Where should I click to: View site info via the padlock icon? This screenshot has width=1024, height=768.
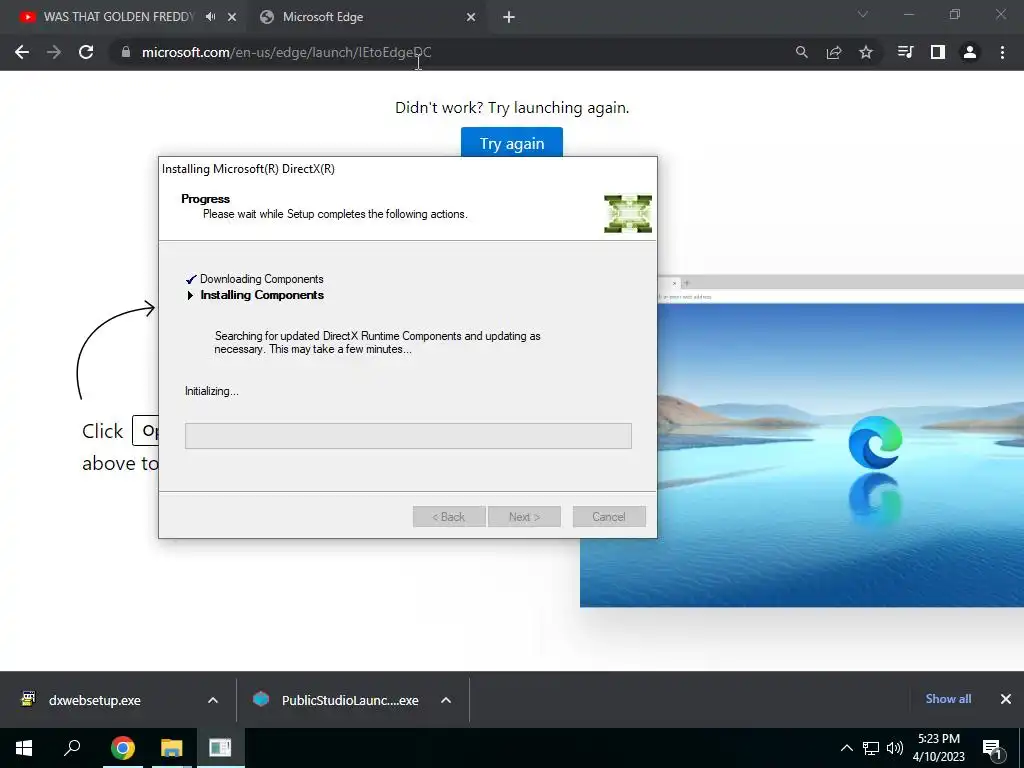[126, 52]
